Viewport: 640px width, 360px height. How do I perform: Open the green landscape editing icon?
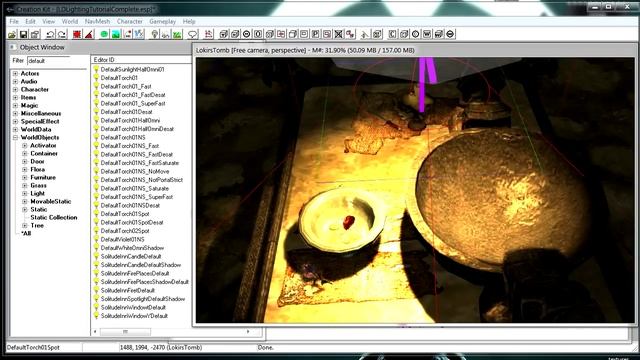[x=116, y=34]
